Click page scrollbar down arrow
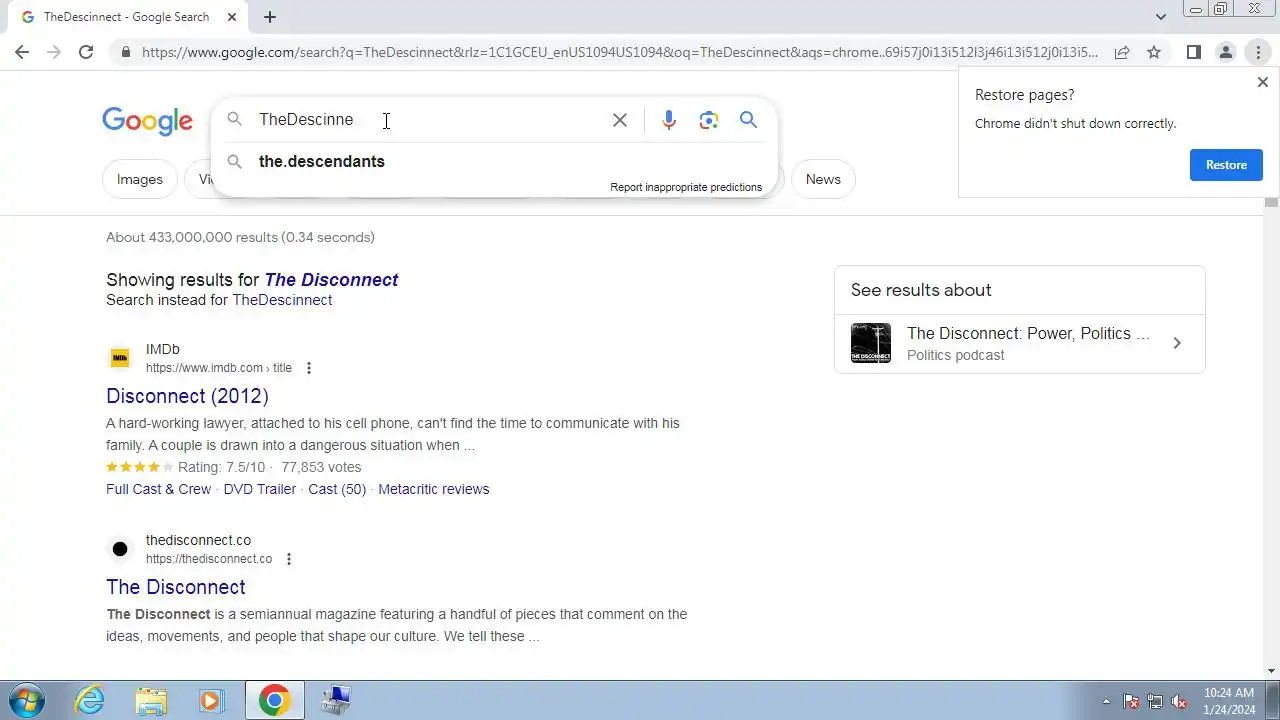Viewport: 1280px width, 720px height. coord(1271,671)
